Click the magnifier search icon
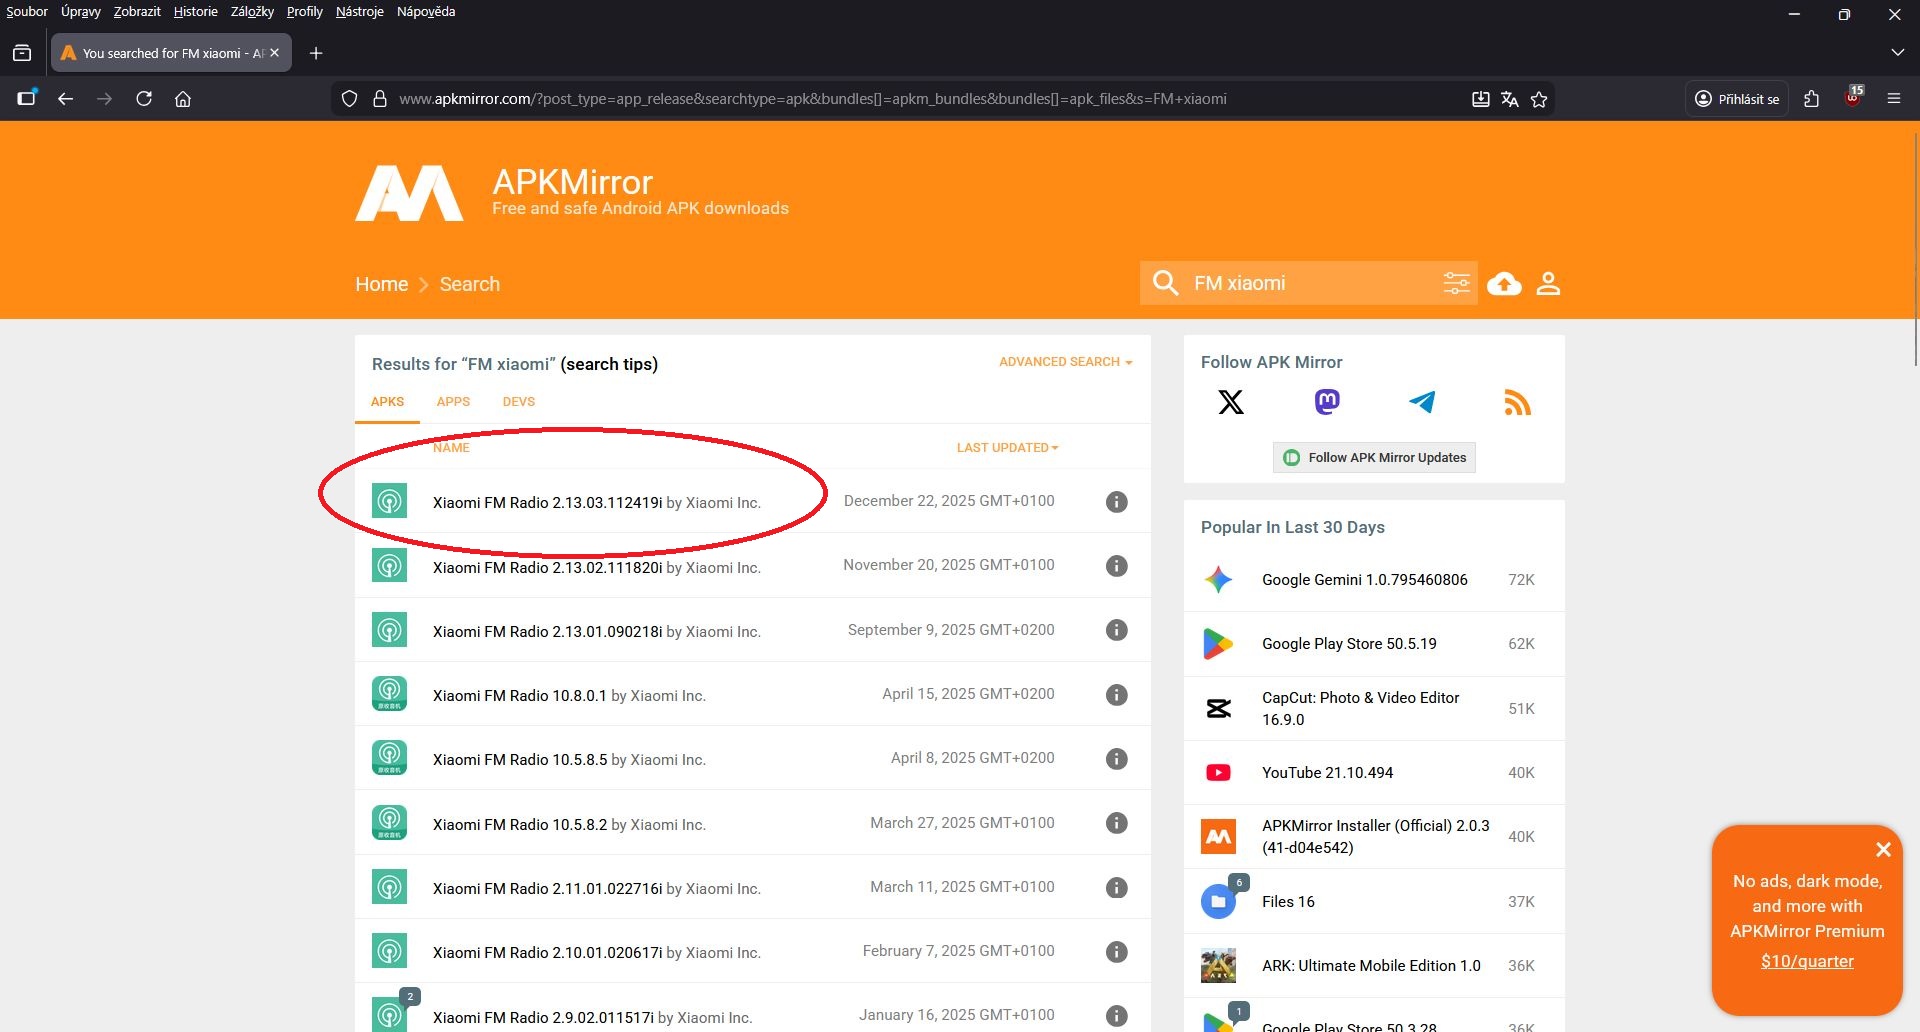 tap(1165, 283)
